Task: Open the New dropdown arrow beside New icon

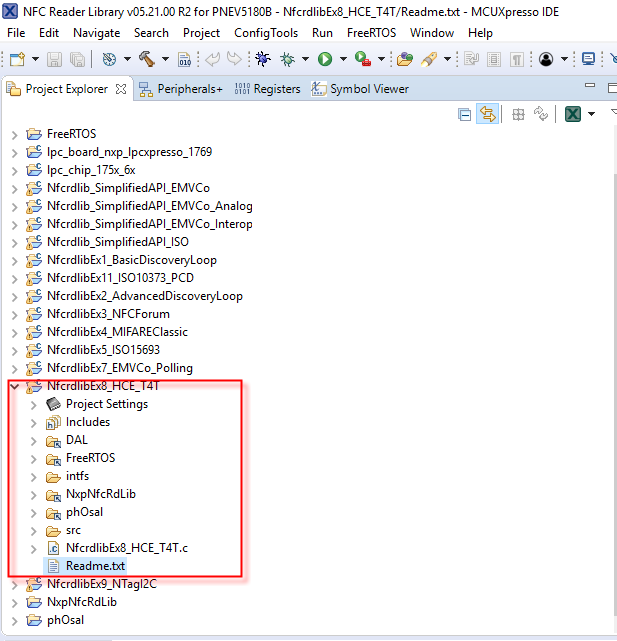Action: [x=35, y=60]
